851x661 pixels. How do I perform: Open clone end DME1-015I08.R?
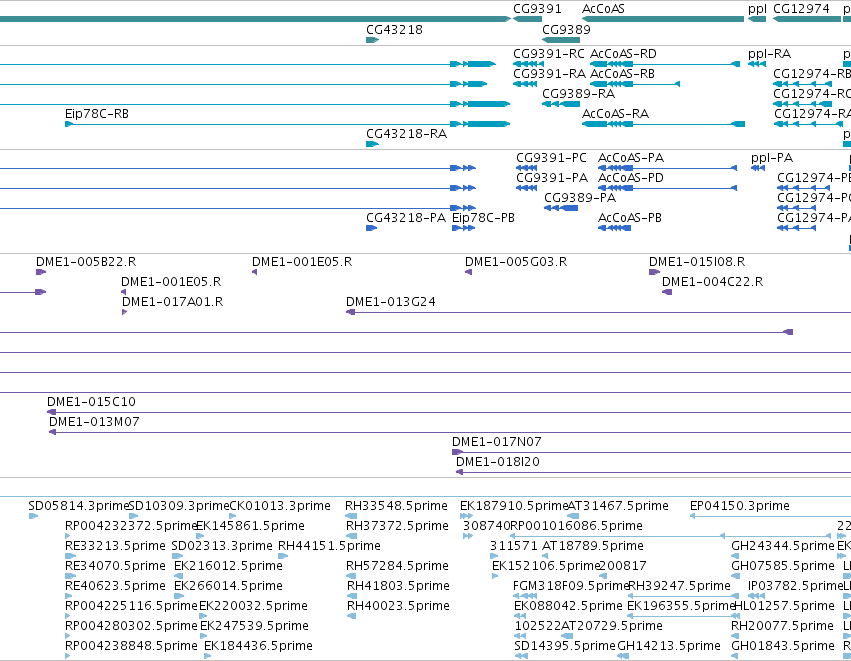coord(697,262)
